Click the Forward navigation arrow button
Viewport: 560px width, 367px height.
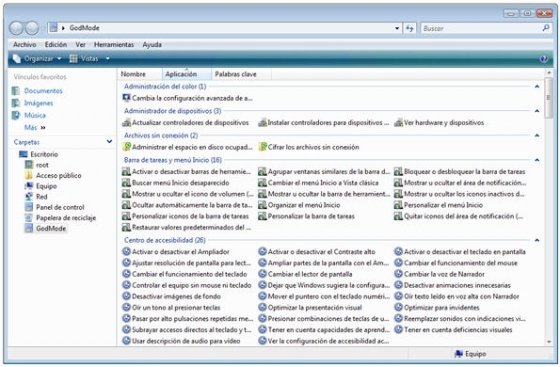click(x=32, y=28)
